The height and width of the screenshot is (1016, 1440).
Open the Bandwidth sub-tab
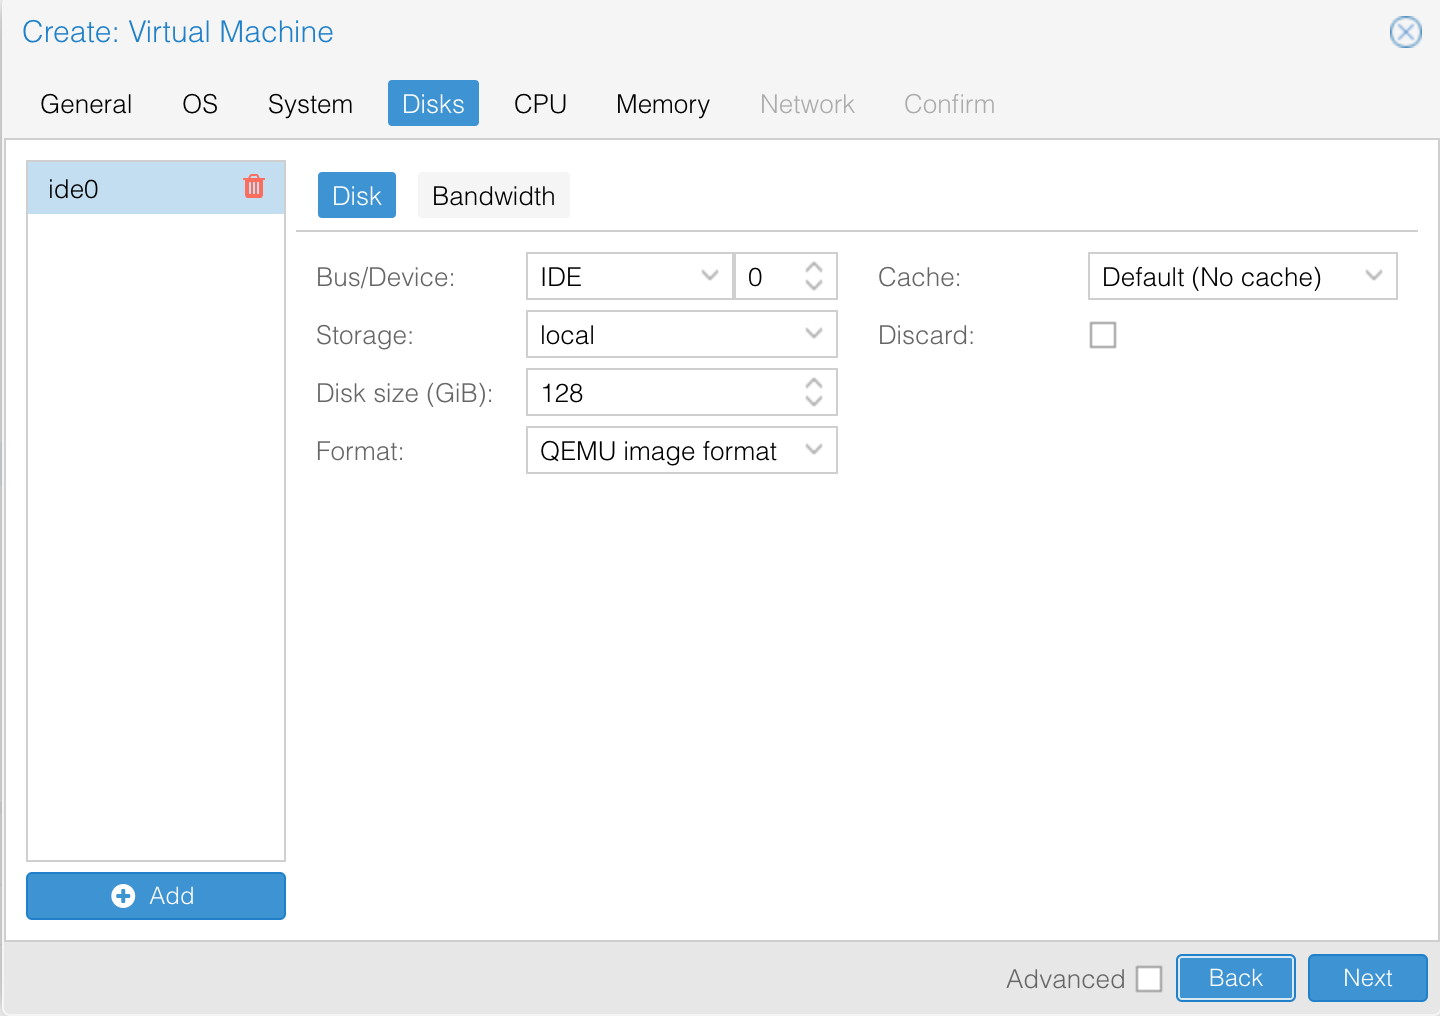click(493, 196)
